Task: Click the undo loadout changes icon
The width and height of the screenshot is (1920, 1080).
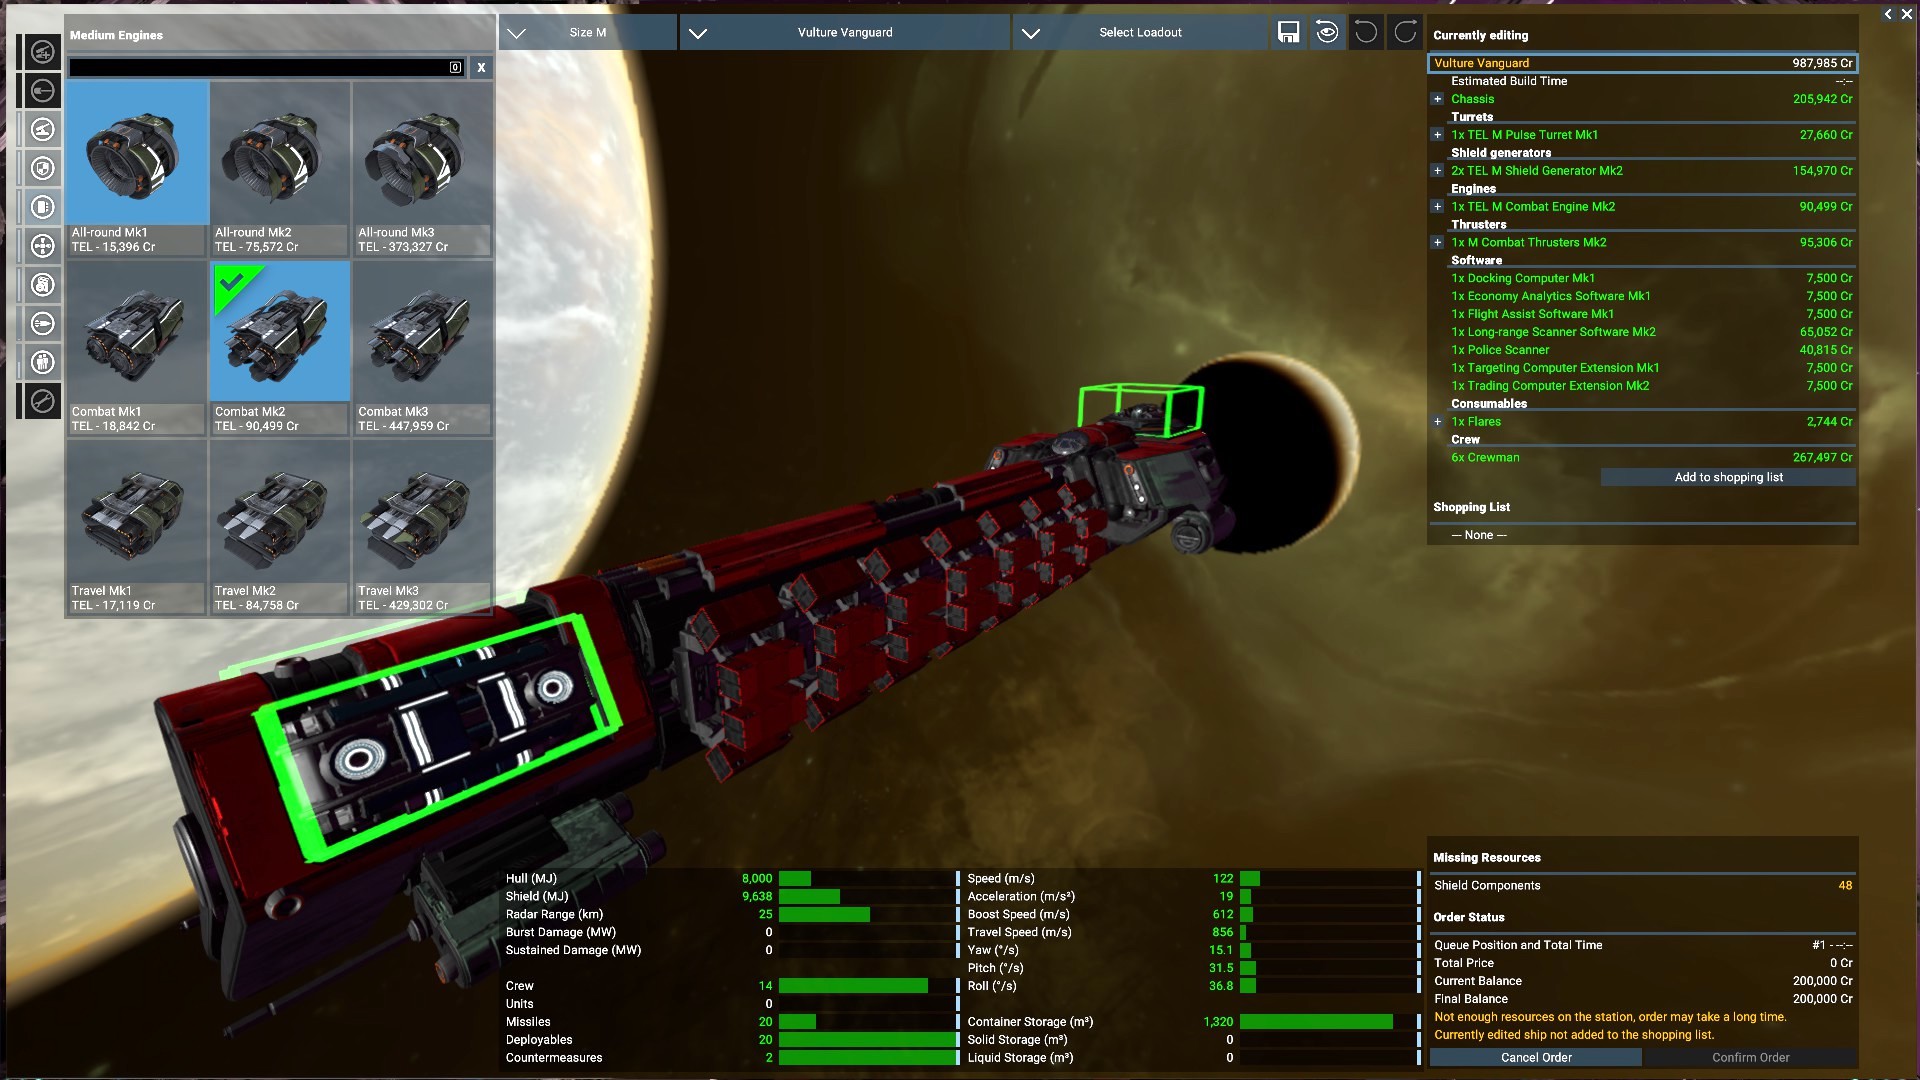Action: coord(1367,32)
